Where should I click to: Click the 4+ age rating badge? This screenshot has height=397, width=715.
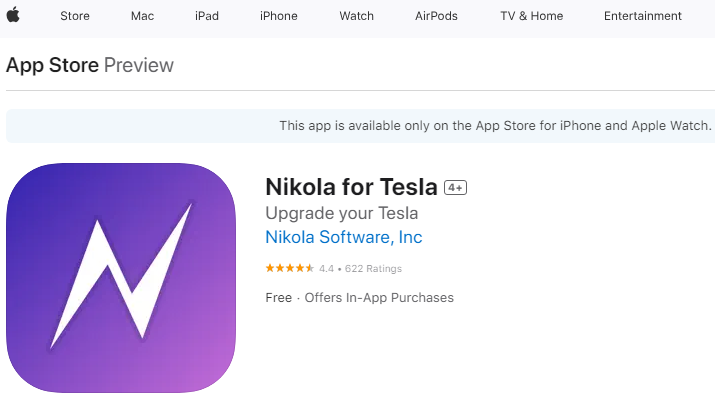tap(456, 188)
